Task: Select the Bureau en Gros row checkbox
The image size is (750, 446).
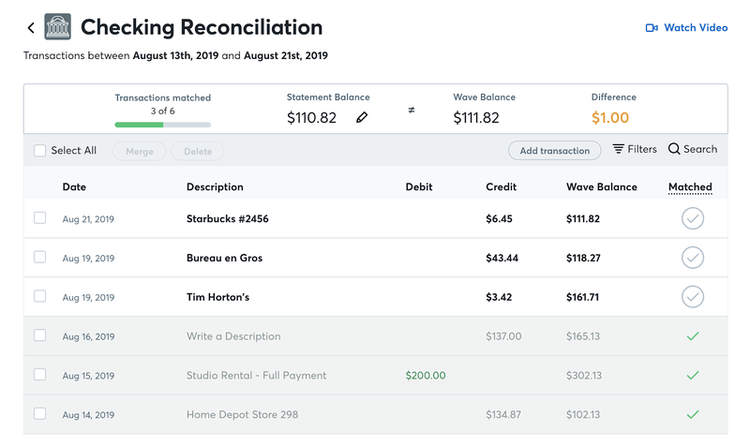Action: coord(40,257)
